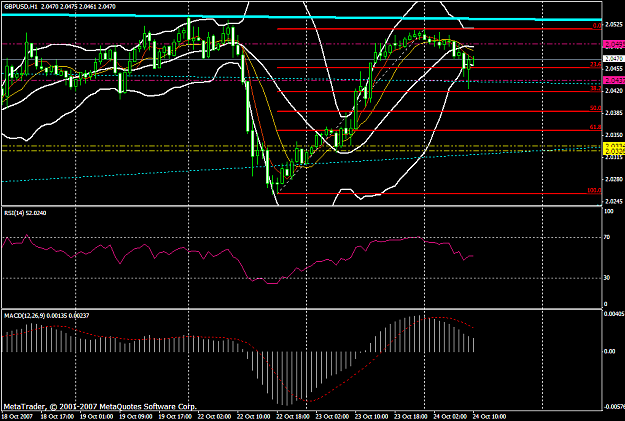Select the Fibonacci 61.8 level label
This screenshot has width=625, height=421.
pos(596,127)
